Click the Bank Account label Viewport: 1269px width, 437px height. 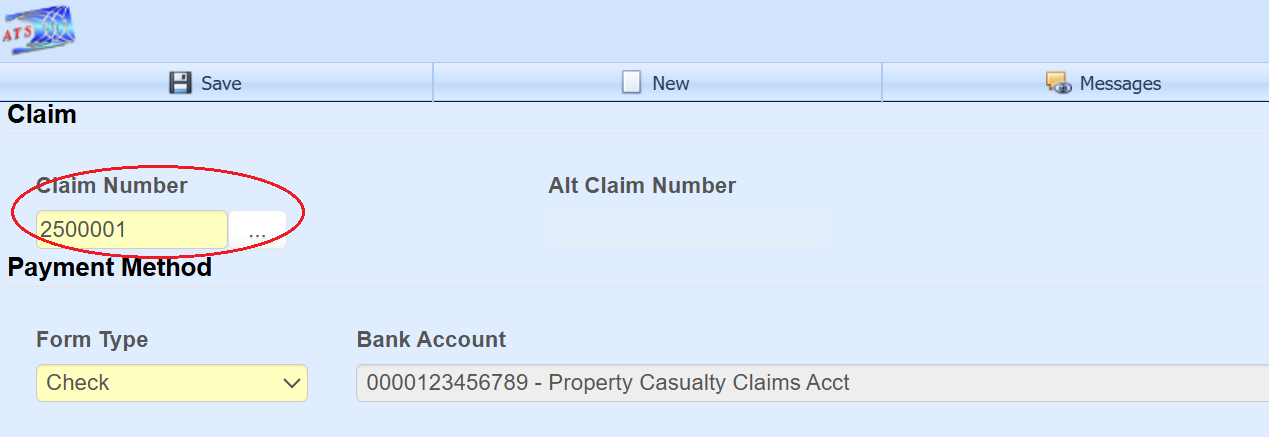click(x=431, y=340)
